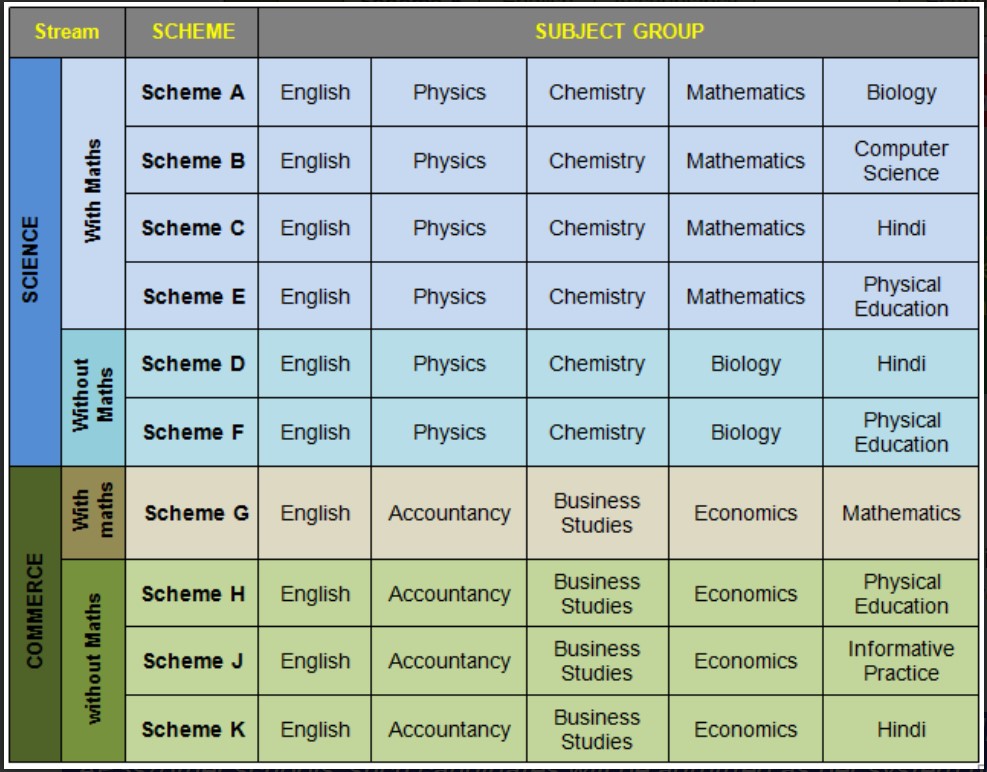Select Business Studies in Scheme K row
Viewport: 987px width, 772px height.
(596, 729)
